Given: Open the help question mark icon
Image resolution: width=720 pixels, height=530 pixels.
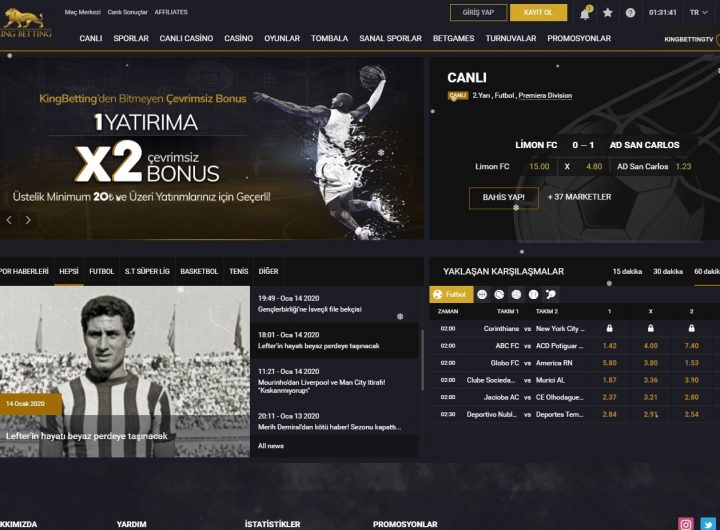Looking at the screenshot, I should coord(630,13).
